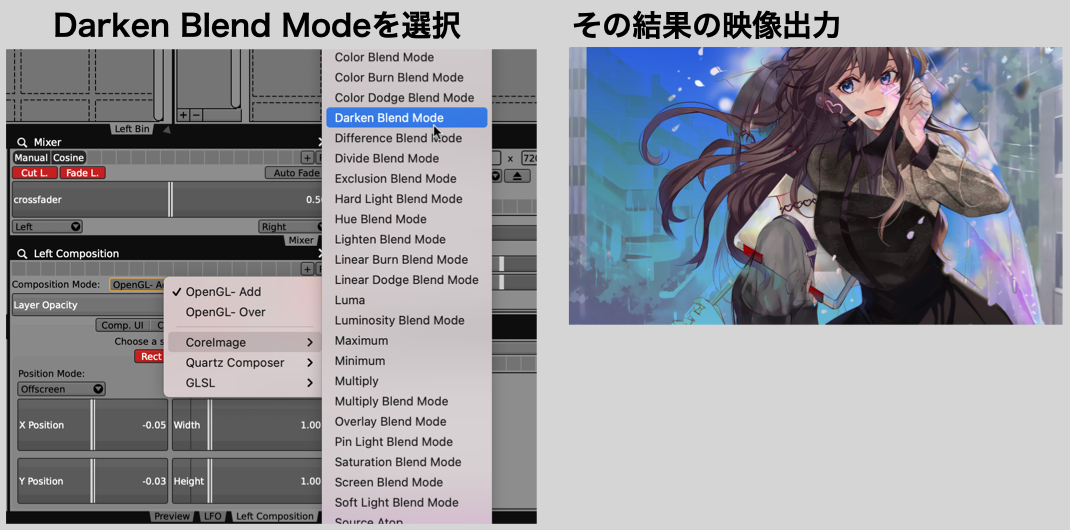Add a preset with Mixer plus button
The width and height of the screenshot is (1070, 530).
pyautogui.click(x=307, y=158)
